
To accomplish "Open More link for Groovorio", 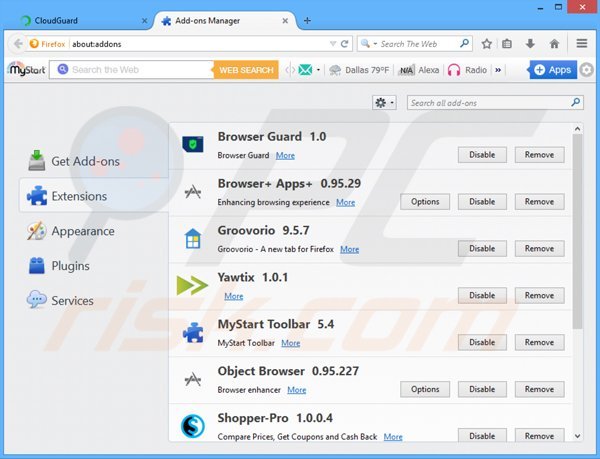I will (x=350, y=249).
